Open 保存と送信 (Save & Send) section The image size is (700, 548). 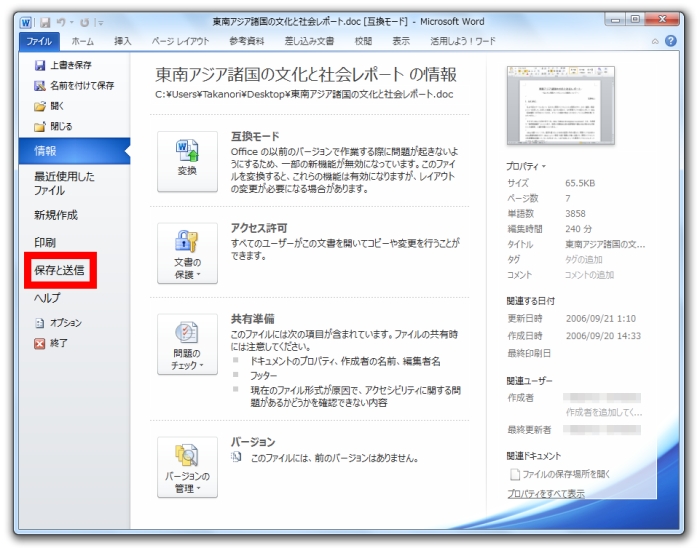point(59,270)
